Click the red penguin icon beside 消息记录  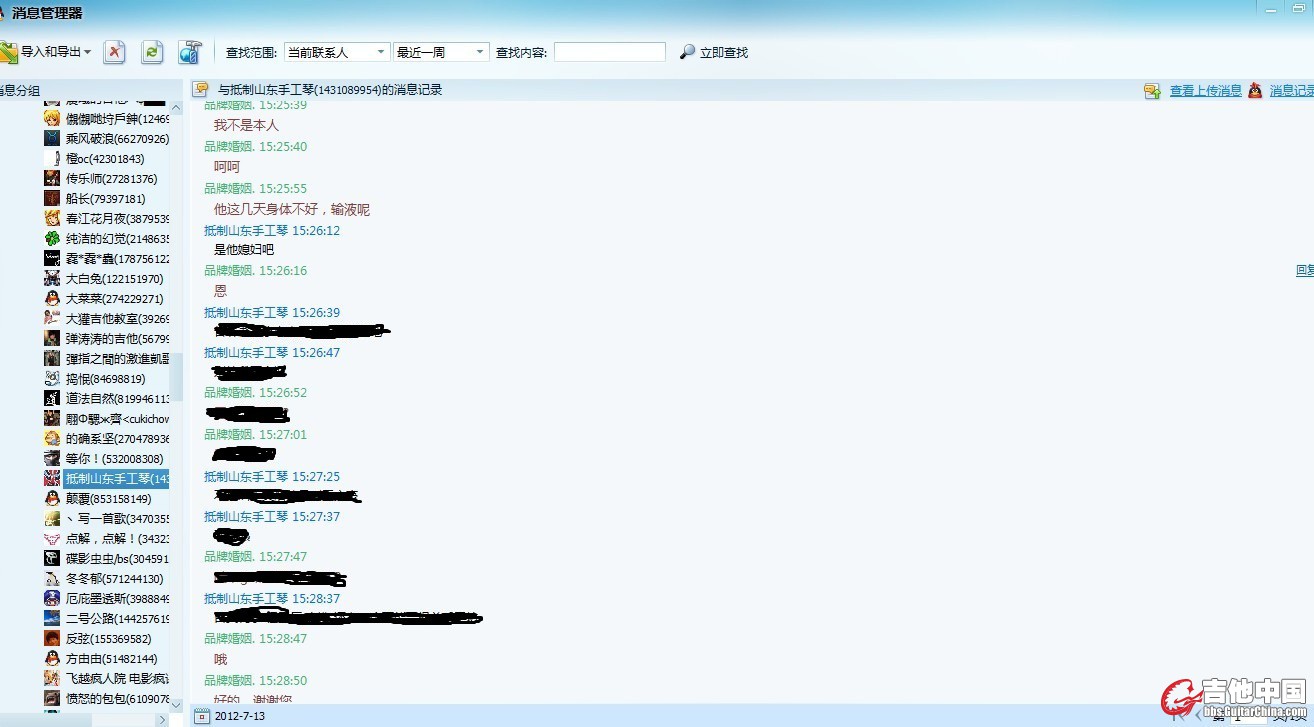click(1254, 91)
